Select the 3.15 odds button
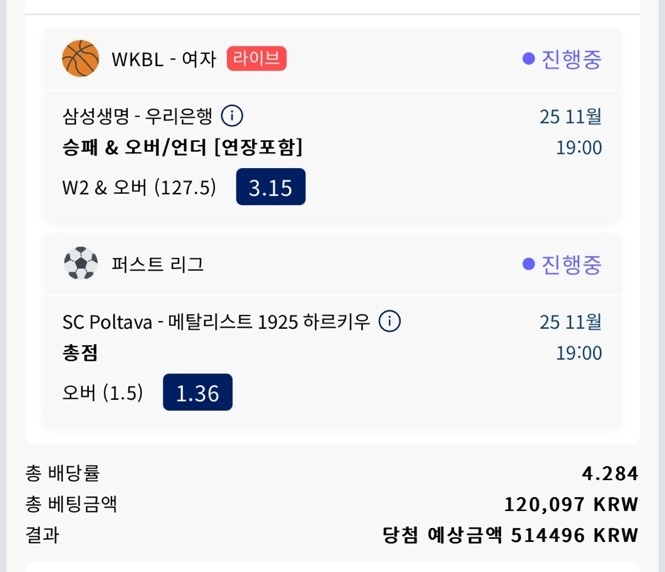The width and height of the screenshot is (665, 572). pos(270,188)
